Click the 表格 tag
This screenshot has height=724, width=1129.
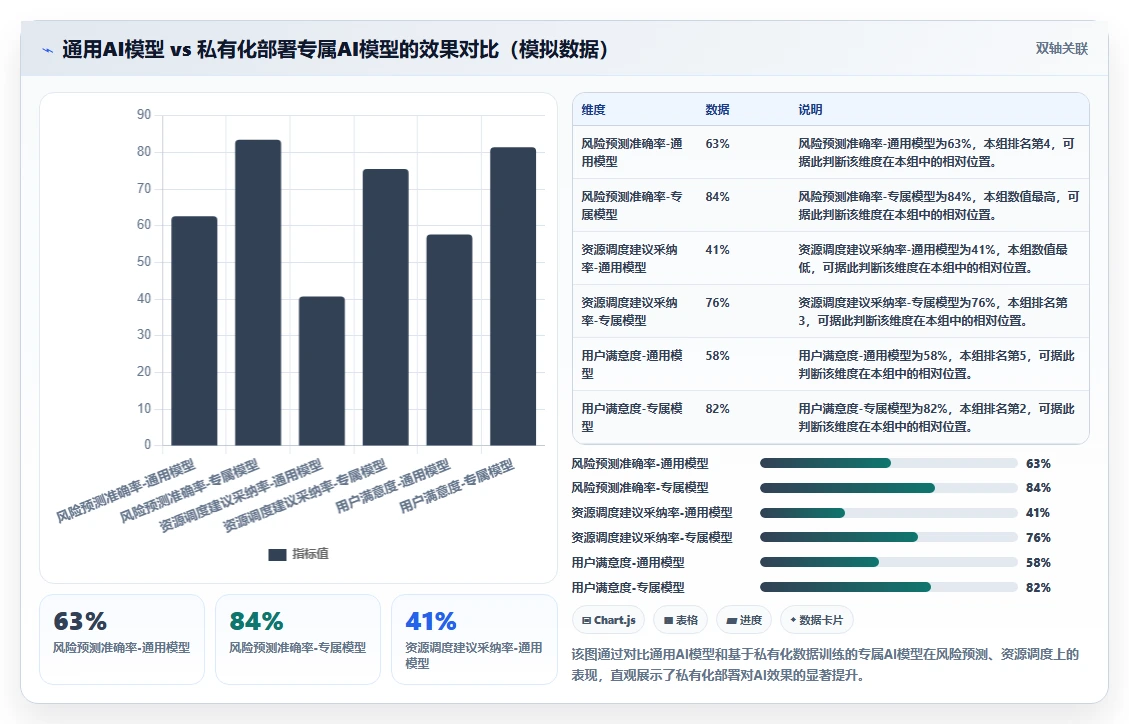[x=680, y=620]
